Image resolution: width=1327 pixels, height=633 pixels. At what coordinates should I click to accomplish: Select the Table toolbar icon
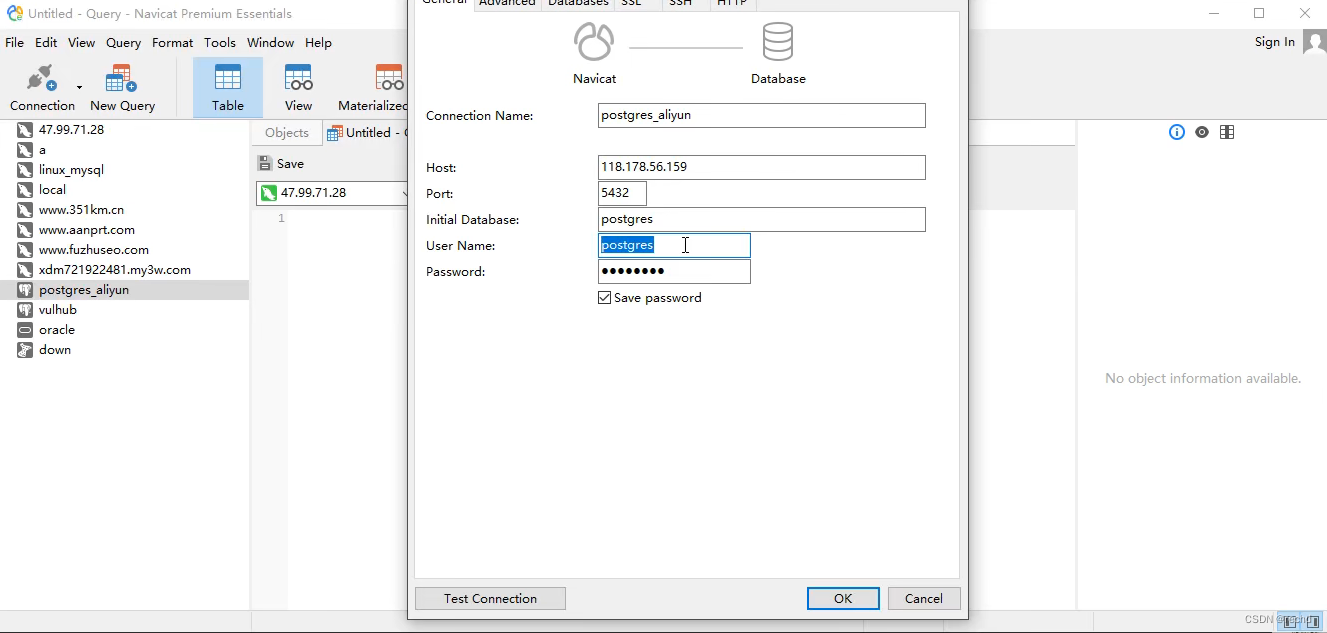[228, 78]
